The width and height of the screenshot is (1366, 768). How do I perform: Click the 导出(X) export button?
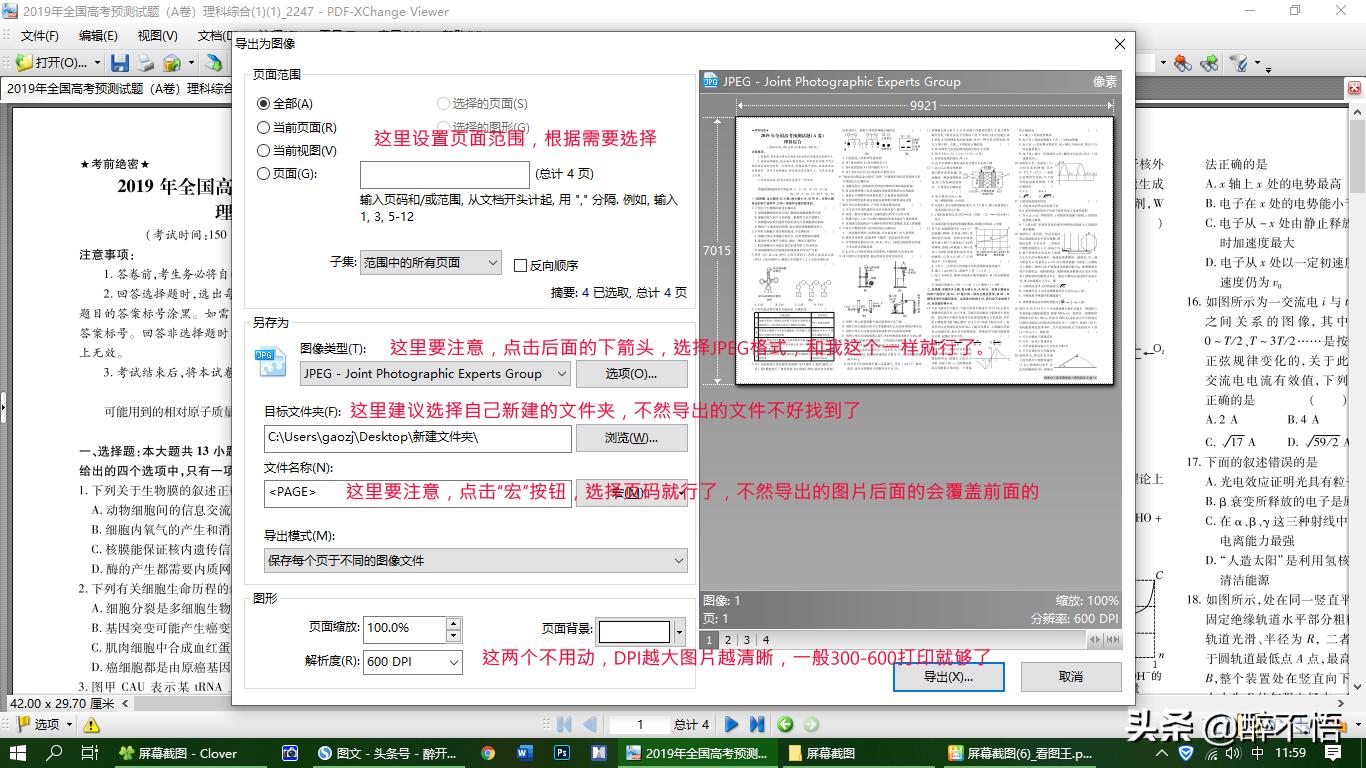point(947,677)
